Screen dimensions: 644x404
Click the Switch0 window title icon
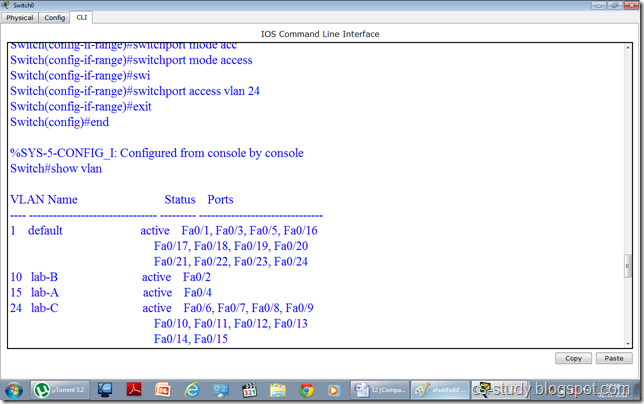(x=5, y=5)
